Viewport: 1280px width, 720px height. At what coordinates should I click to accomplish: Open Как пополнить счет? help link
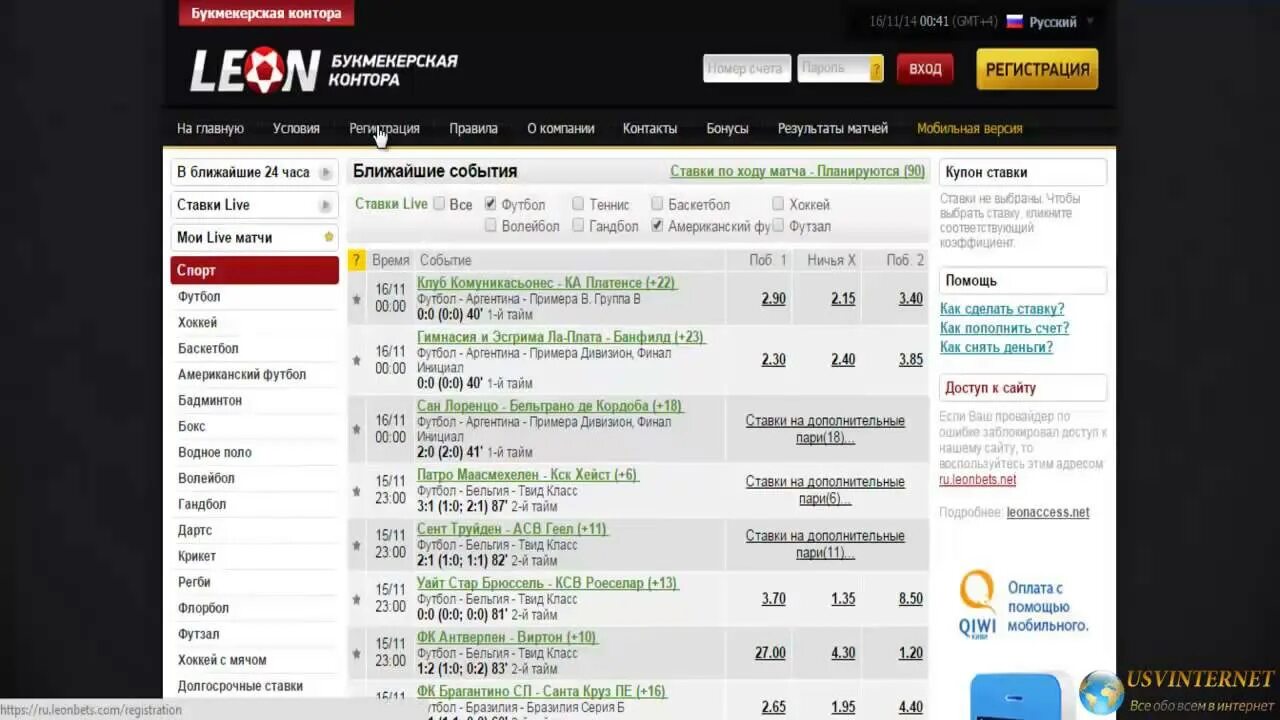pos(1004,328)
